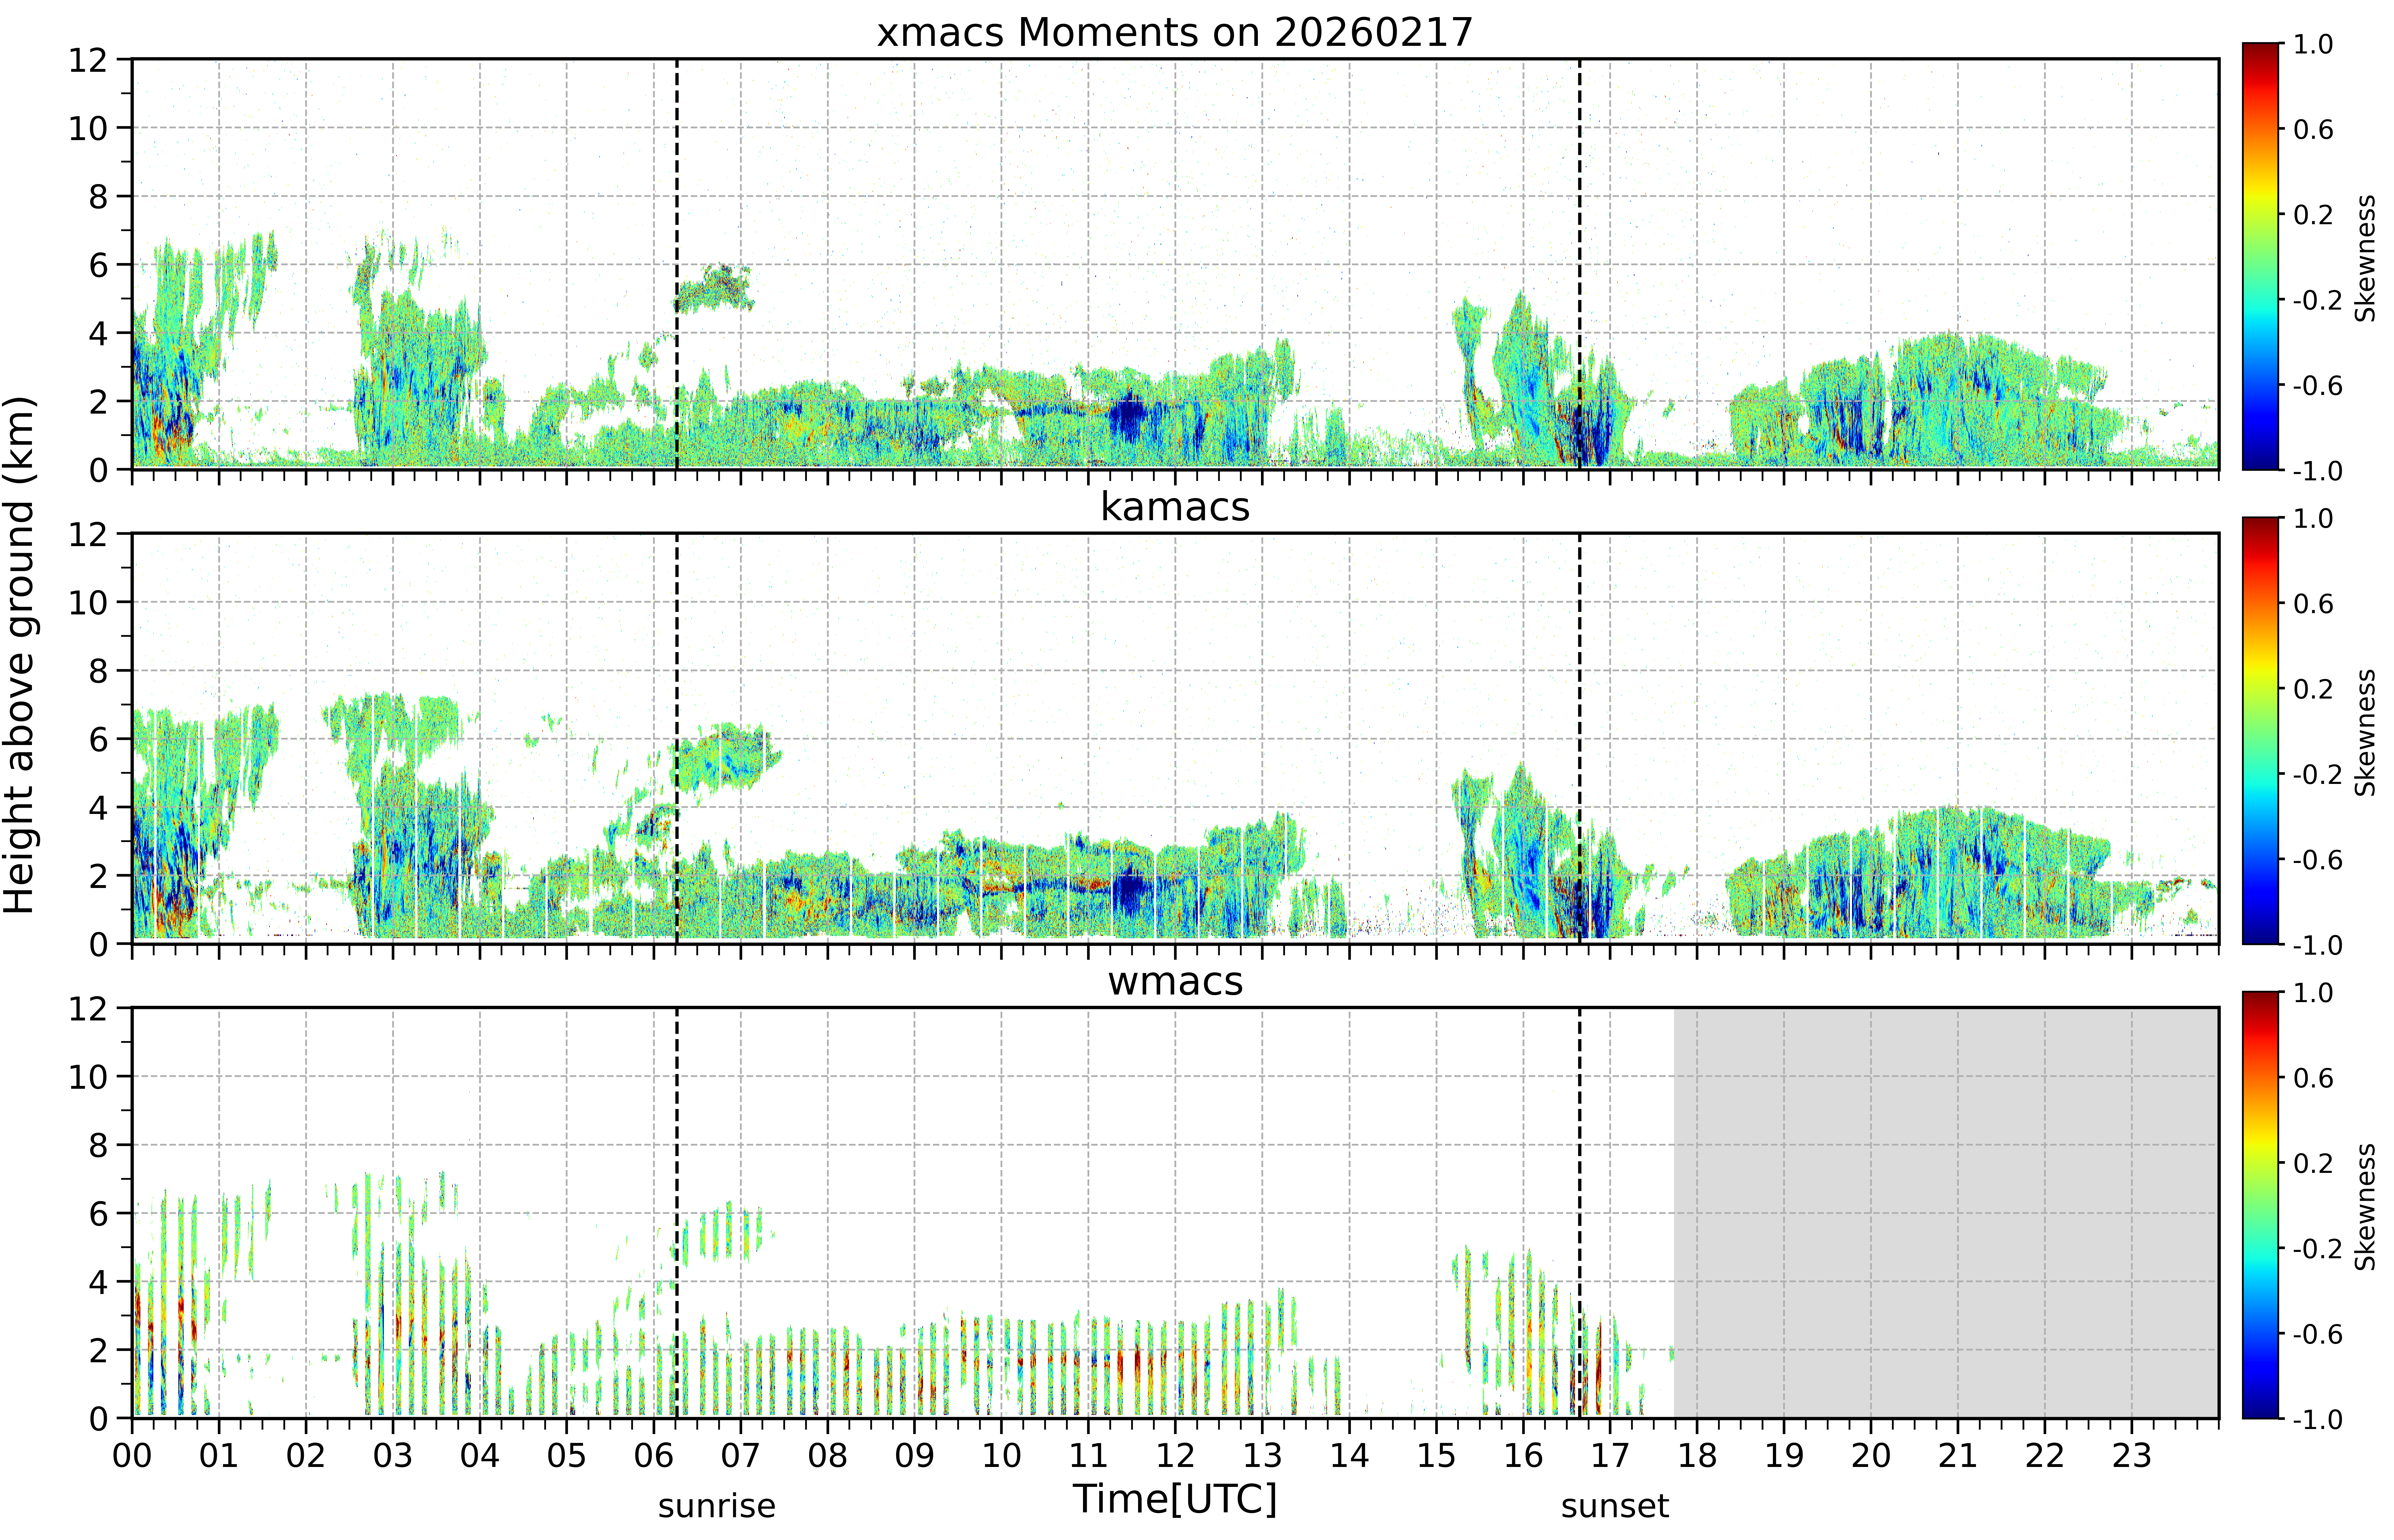Click the wmacs panel skewness colorbar
Viewport: 2394px width, 1540px height.
click(2260, 1205)
